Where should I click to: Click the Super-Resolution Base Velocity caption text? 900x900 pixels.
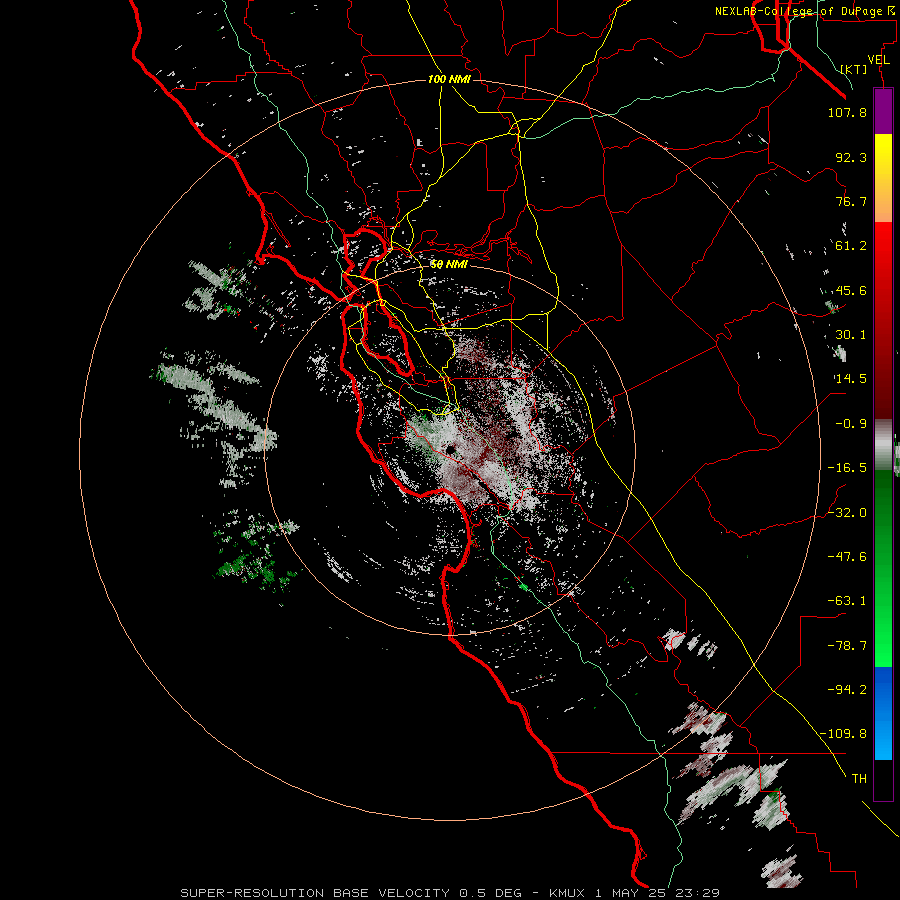(x=449, y=893)
